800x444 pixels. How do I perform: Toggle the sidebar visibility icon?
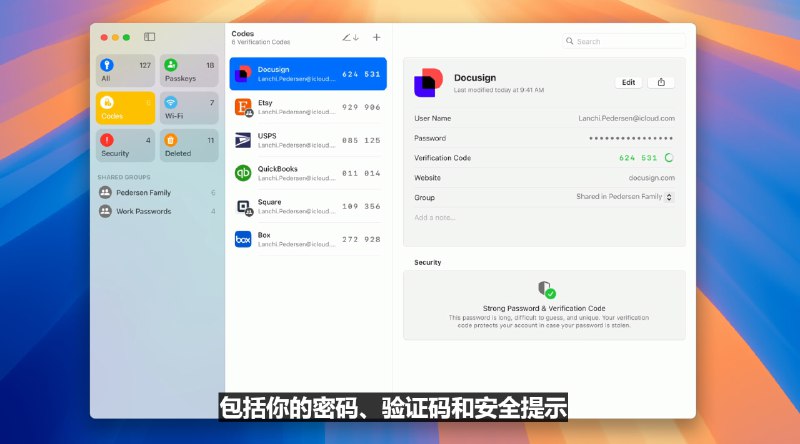coord(149,37)
